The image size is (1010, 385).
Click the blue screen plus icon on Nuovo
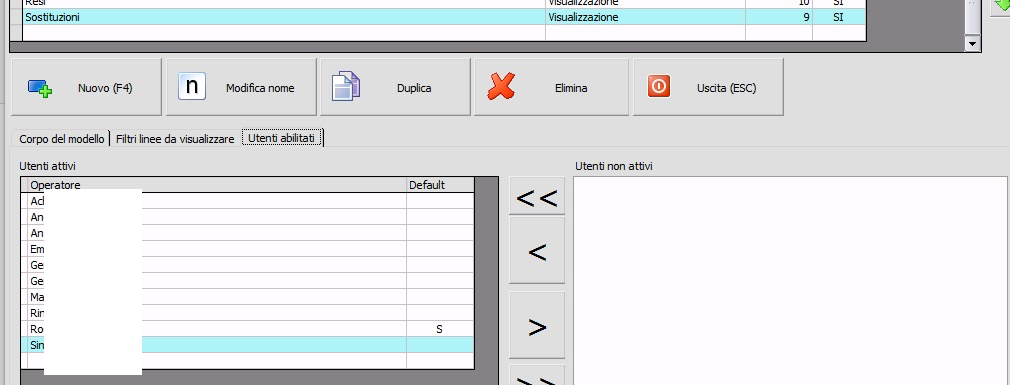pos(40,88)
